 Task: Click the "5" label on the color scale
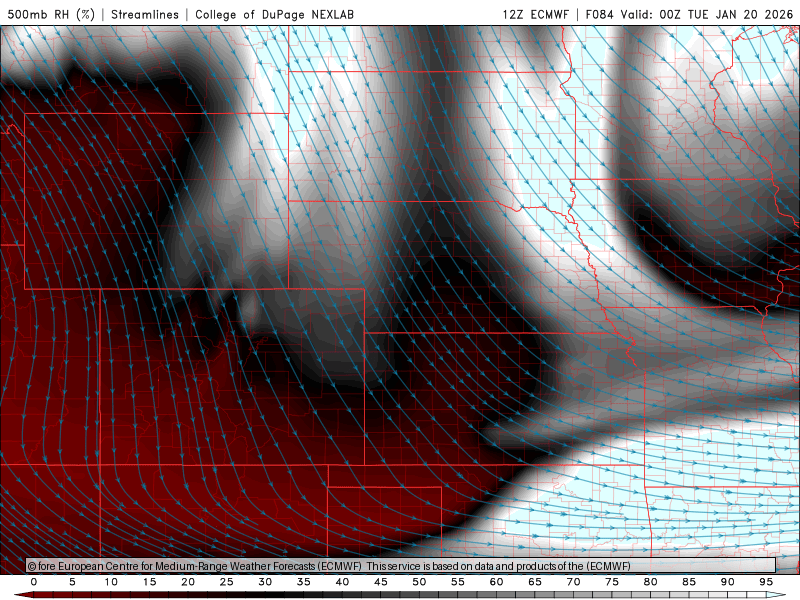[72, 582]
